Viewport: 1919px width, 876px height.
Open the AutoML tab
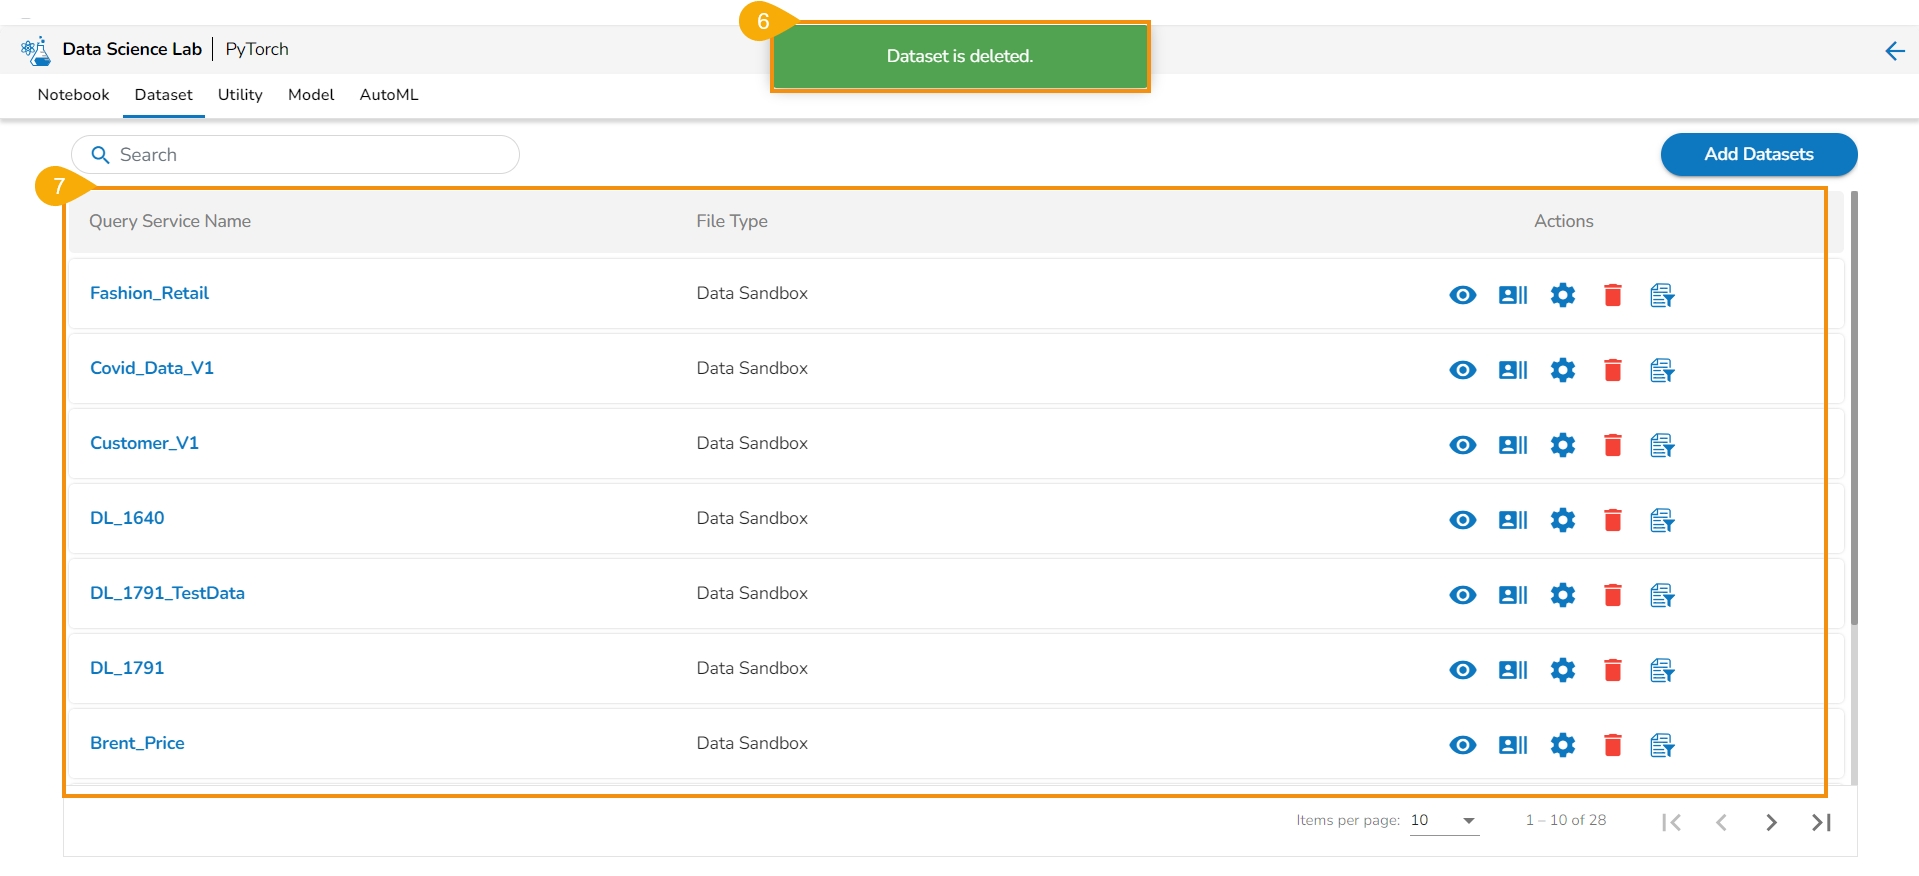389,95
